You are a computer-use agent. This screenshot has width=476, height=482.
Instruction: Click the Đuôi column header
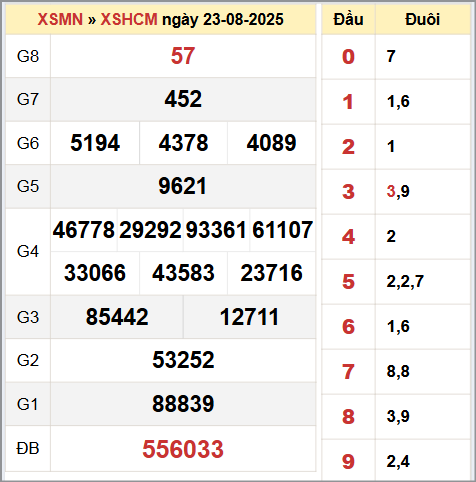tap(423, 19)
